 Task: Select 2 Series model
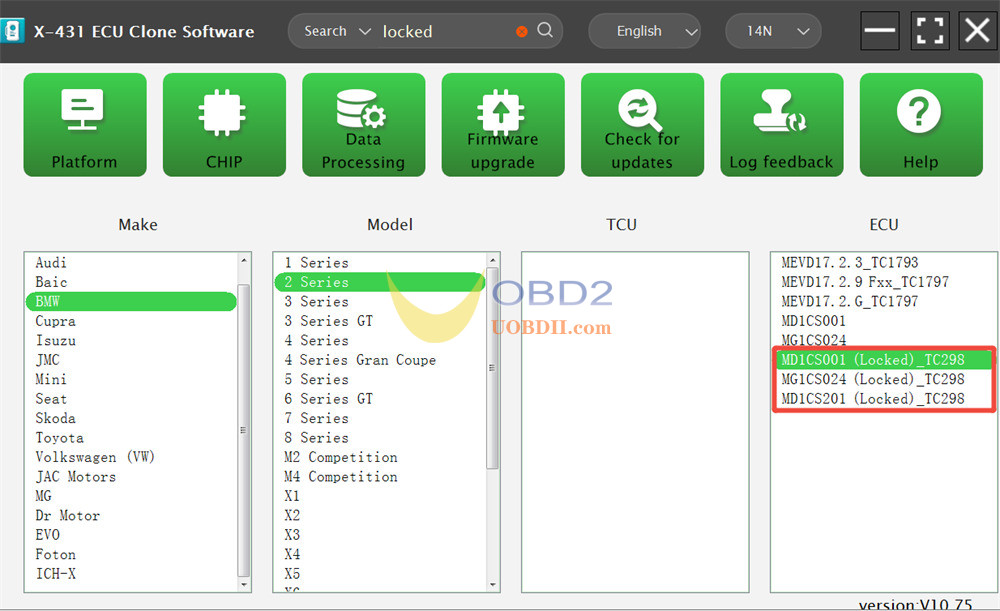tap(379, 282)
